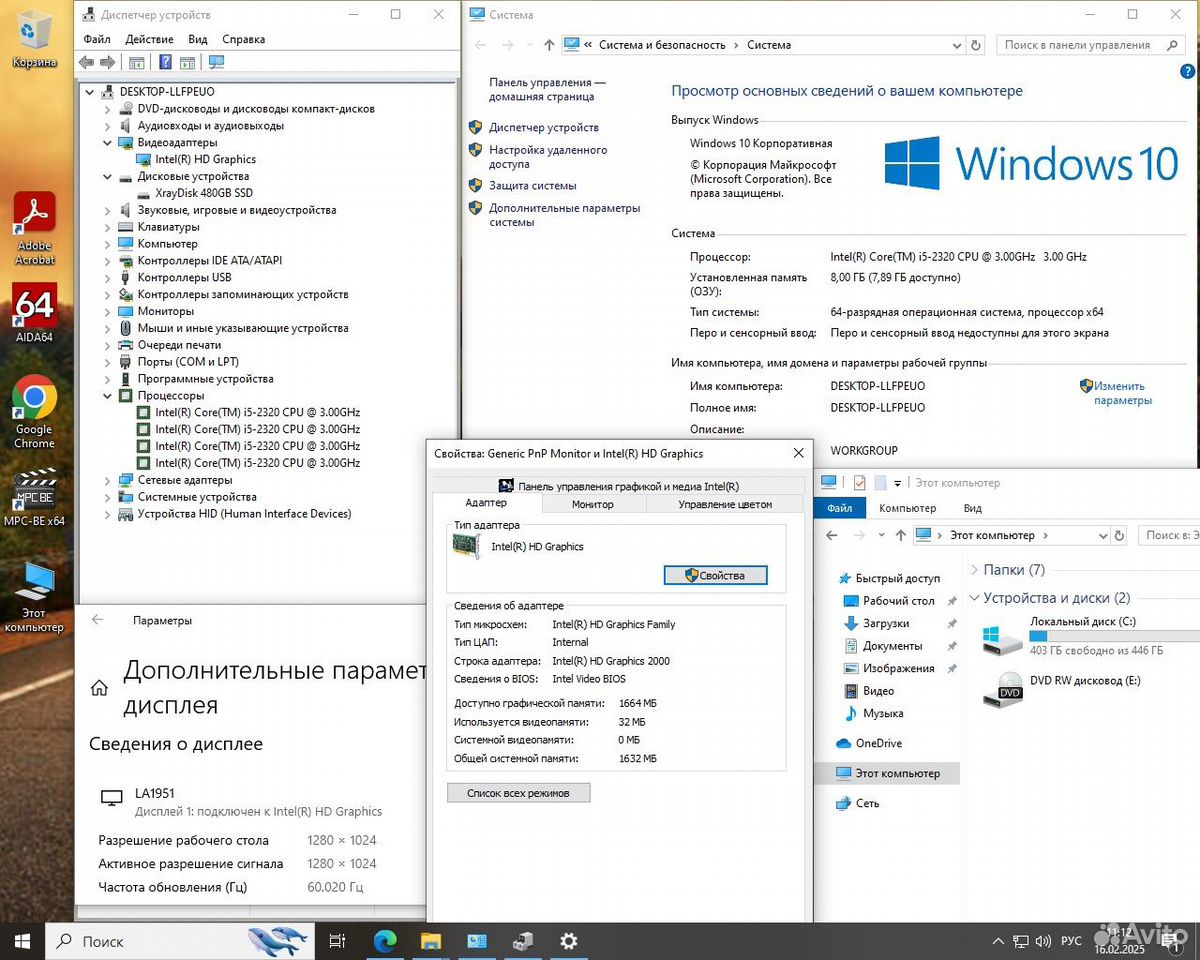1200x960 pixels.
Task: Click the blue question-mark help icon in Device Manager
Action: (166, 62)
